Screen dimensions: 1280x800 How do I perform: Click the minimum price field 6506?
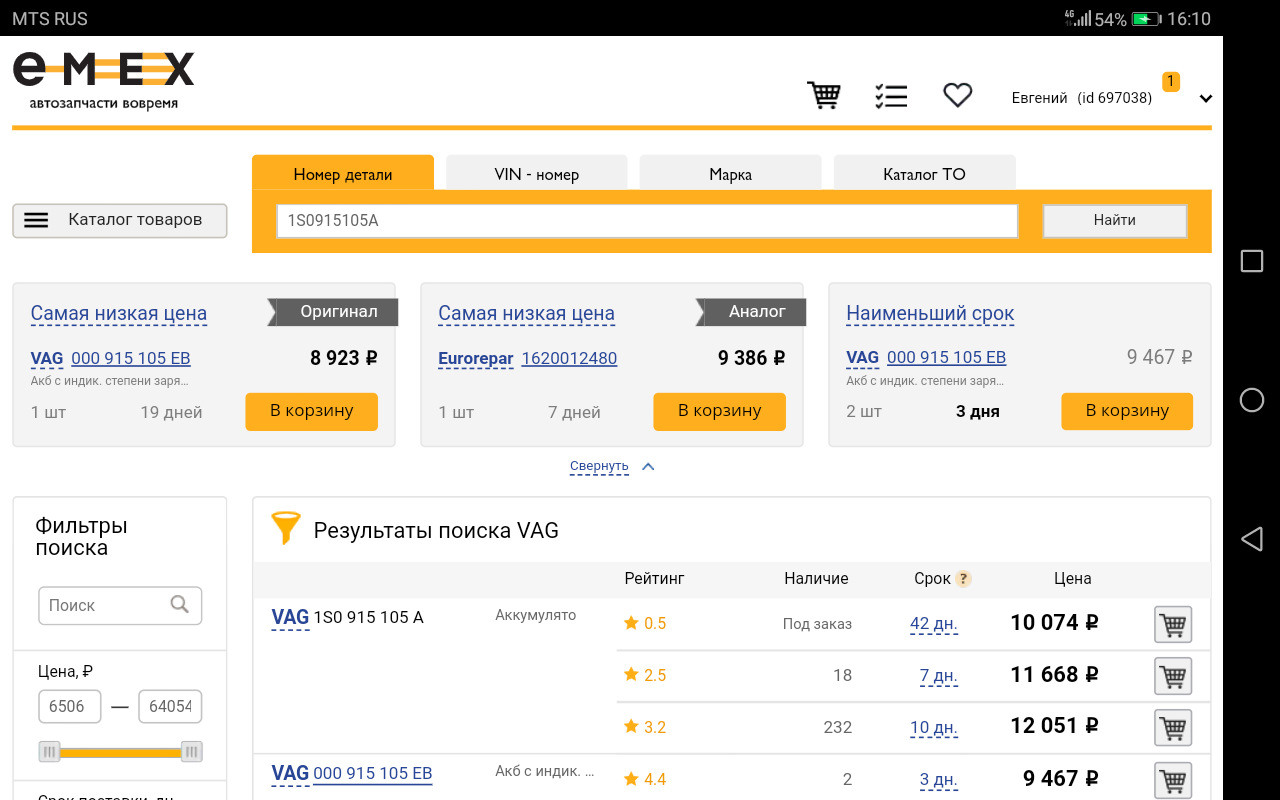coord(69,706)
